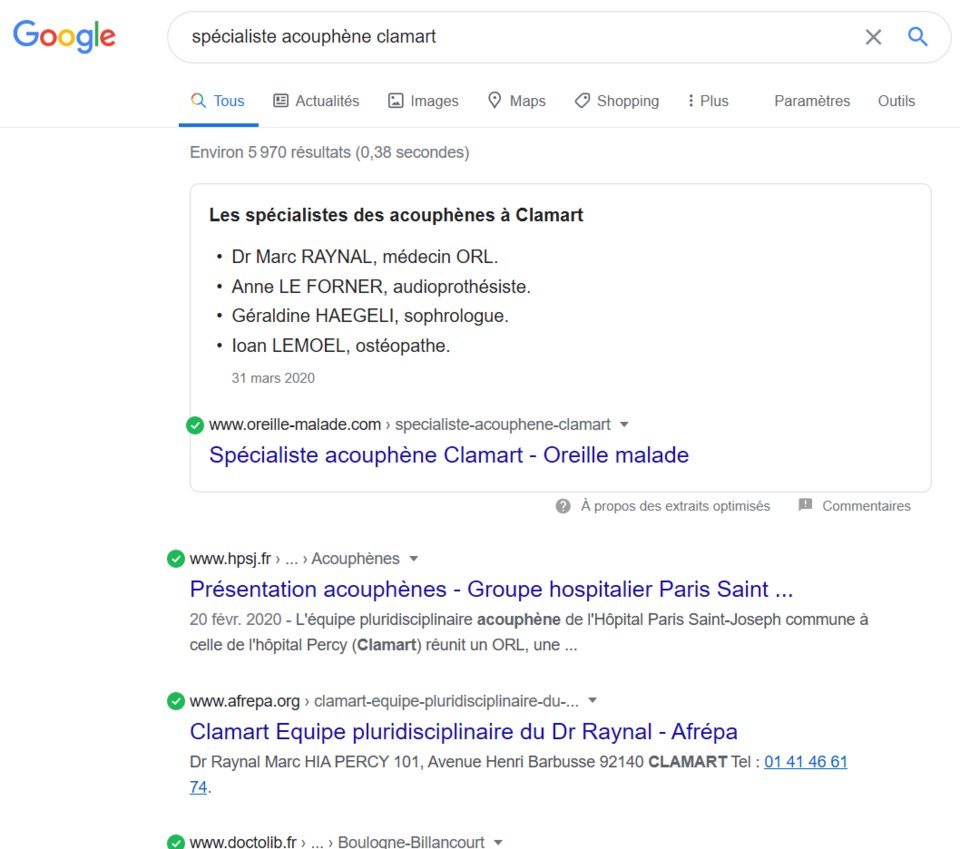
Task: Click the green checkmark beside www.hpsj.fr
Action: pyautogui.click(x=176, y=559)
